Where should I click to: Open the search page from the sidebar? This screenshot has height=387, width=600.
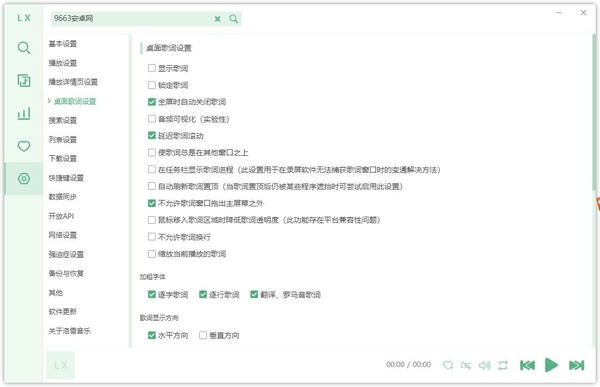(24, 48)
